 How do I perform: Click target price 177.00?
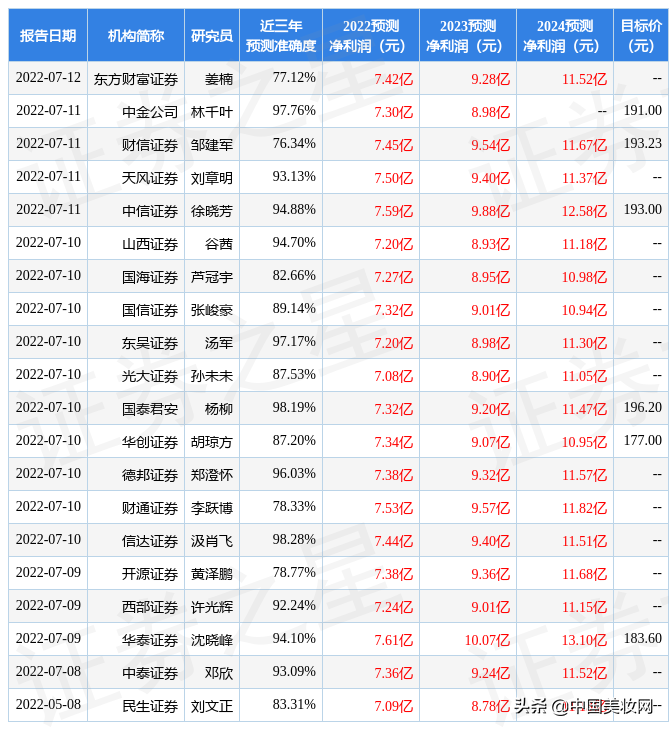tap(643, 440)
